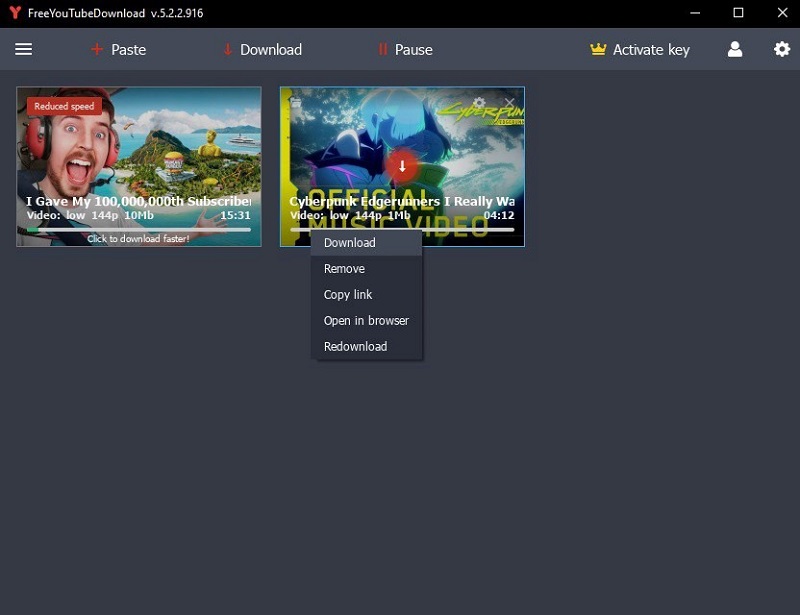Open application settings gear in toolbar
Viewport: 800px width, 615px height.
coord(782,50)
